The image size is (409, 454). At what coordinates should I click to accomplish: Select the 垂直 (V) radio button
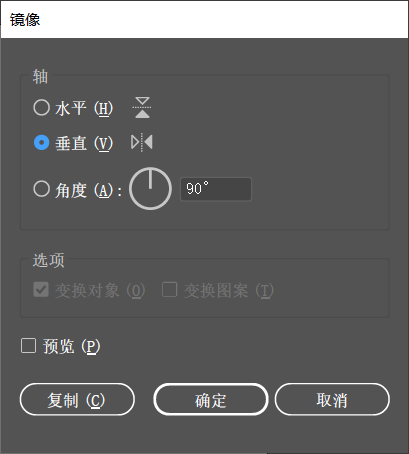pyautogui.click(x=42, y=142)
